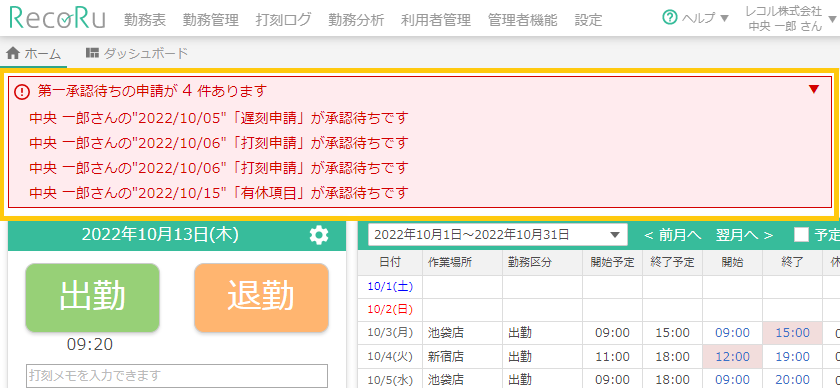This screenshot has height=388, width=840.
Task: Click the alert warning icon
Action: pyautogui.click(x=22, y=92)
